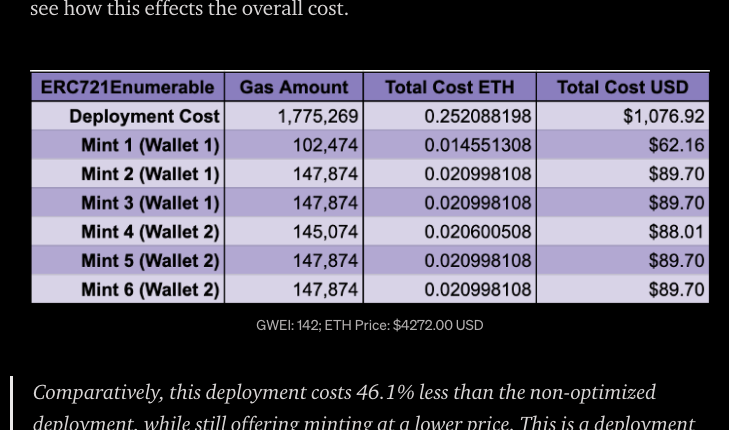Image resolution: width=729 pixels, height=430 pixels.
Task: Select the Mint 2 (Wallet 1) label
Action: [150, 174]
